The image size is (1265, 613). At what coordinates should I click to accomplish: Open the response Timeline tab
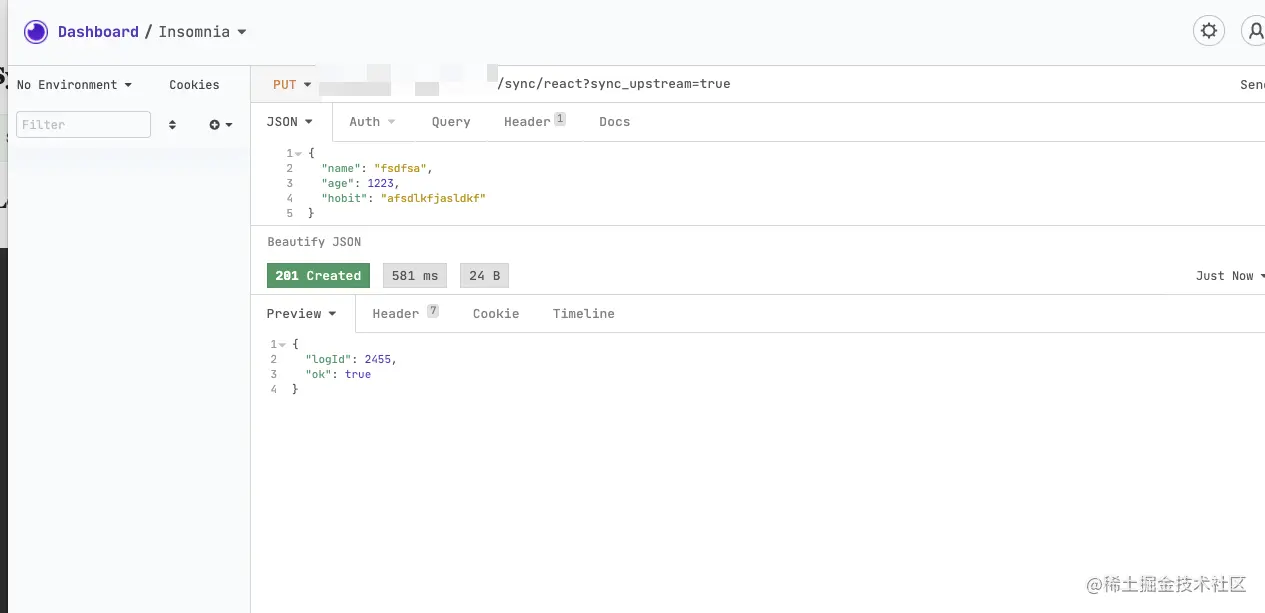(584, 314)
